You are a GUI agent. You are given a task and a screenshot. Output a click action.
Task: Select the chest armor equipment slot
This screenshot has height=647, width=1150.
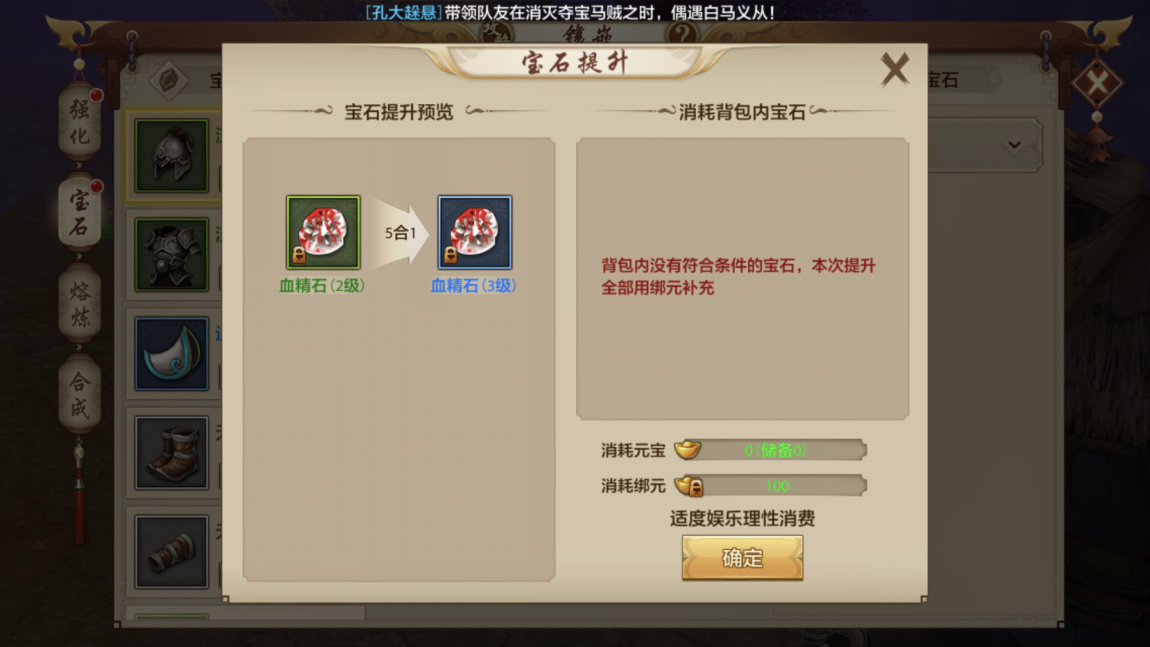pyautogui.click(x=172, y=255)
